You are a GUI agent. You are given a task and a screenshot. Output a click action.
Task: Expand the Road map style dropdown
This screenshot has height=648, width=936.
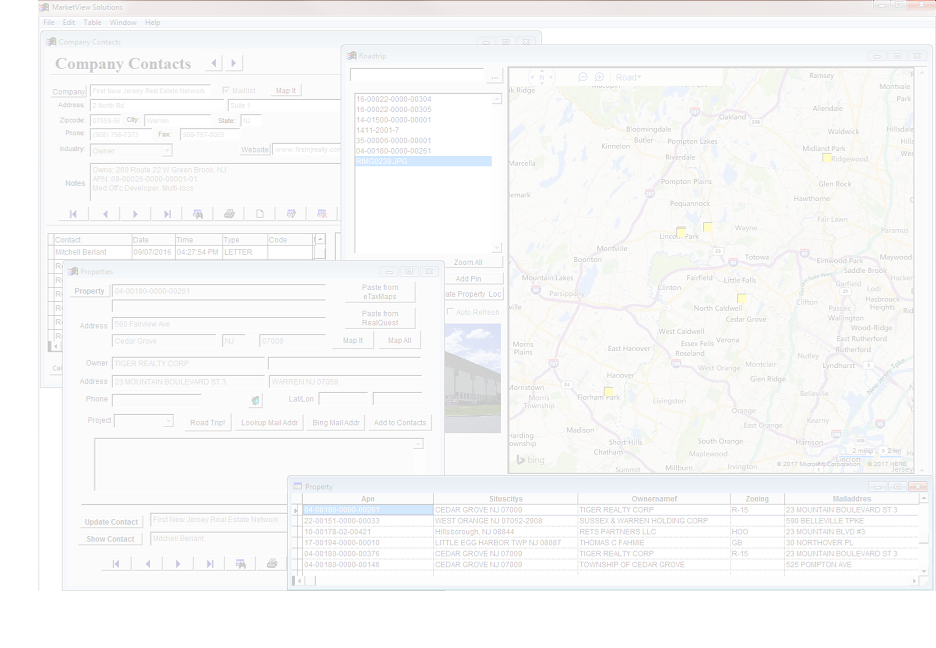pos(629,77)
